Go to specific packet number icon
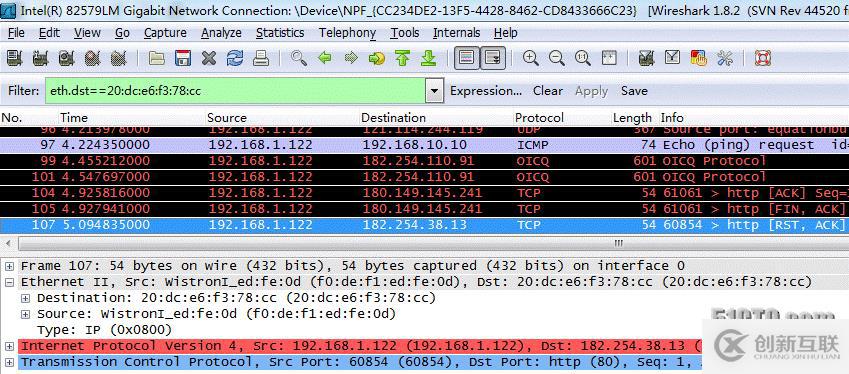Viewport: 849px width, 374px height. coord(376,58)
